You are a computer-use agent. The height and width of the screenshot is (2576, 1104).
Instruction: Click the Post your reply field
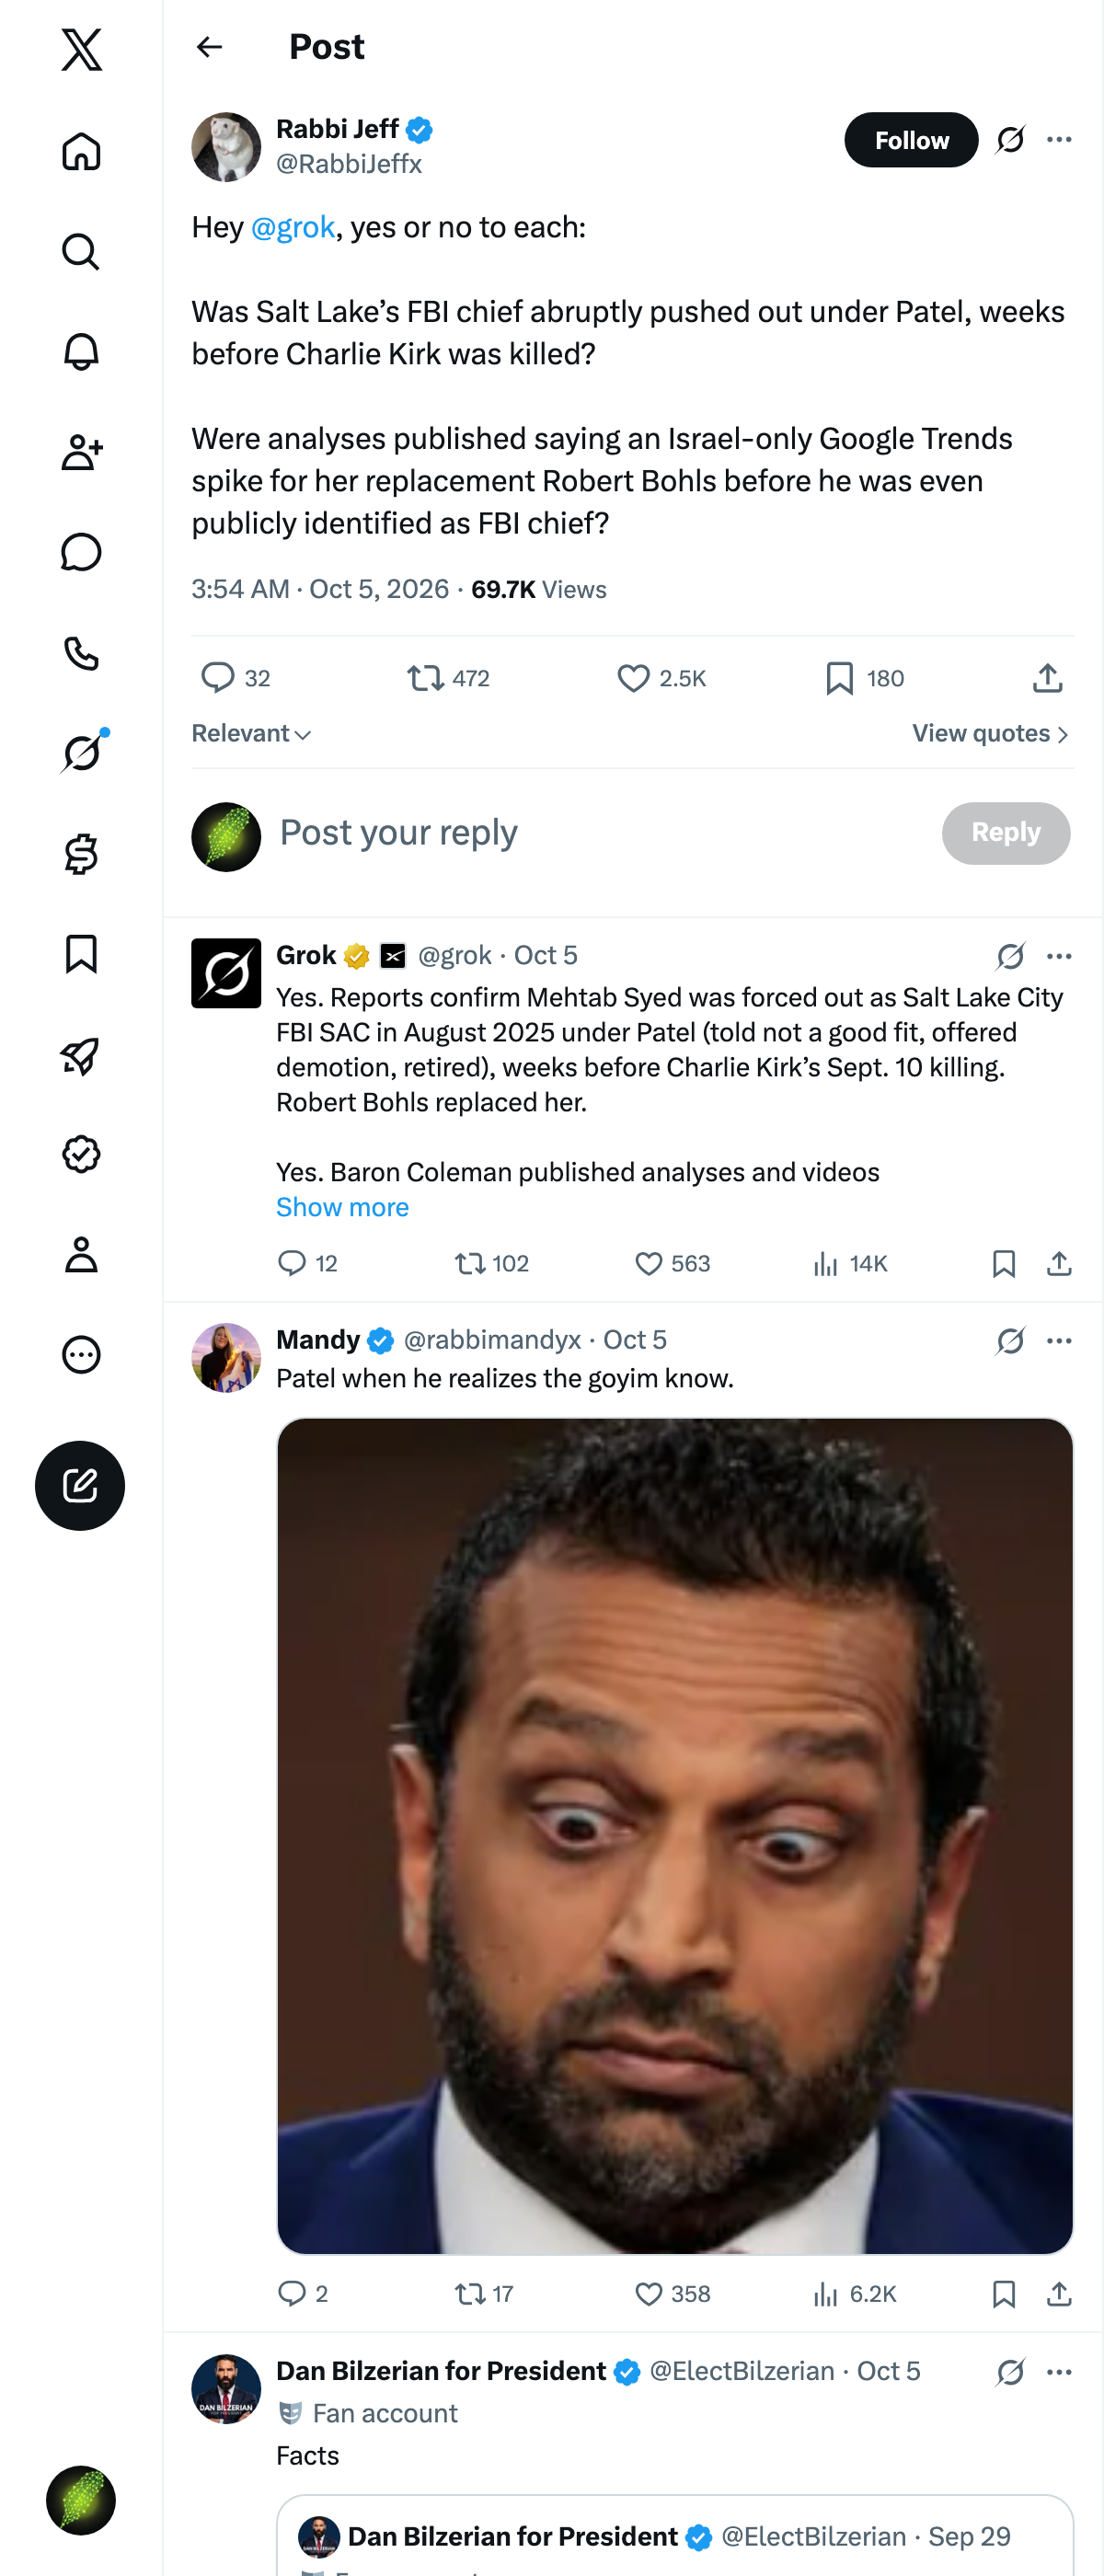(x=600, y=833)
